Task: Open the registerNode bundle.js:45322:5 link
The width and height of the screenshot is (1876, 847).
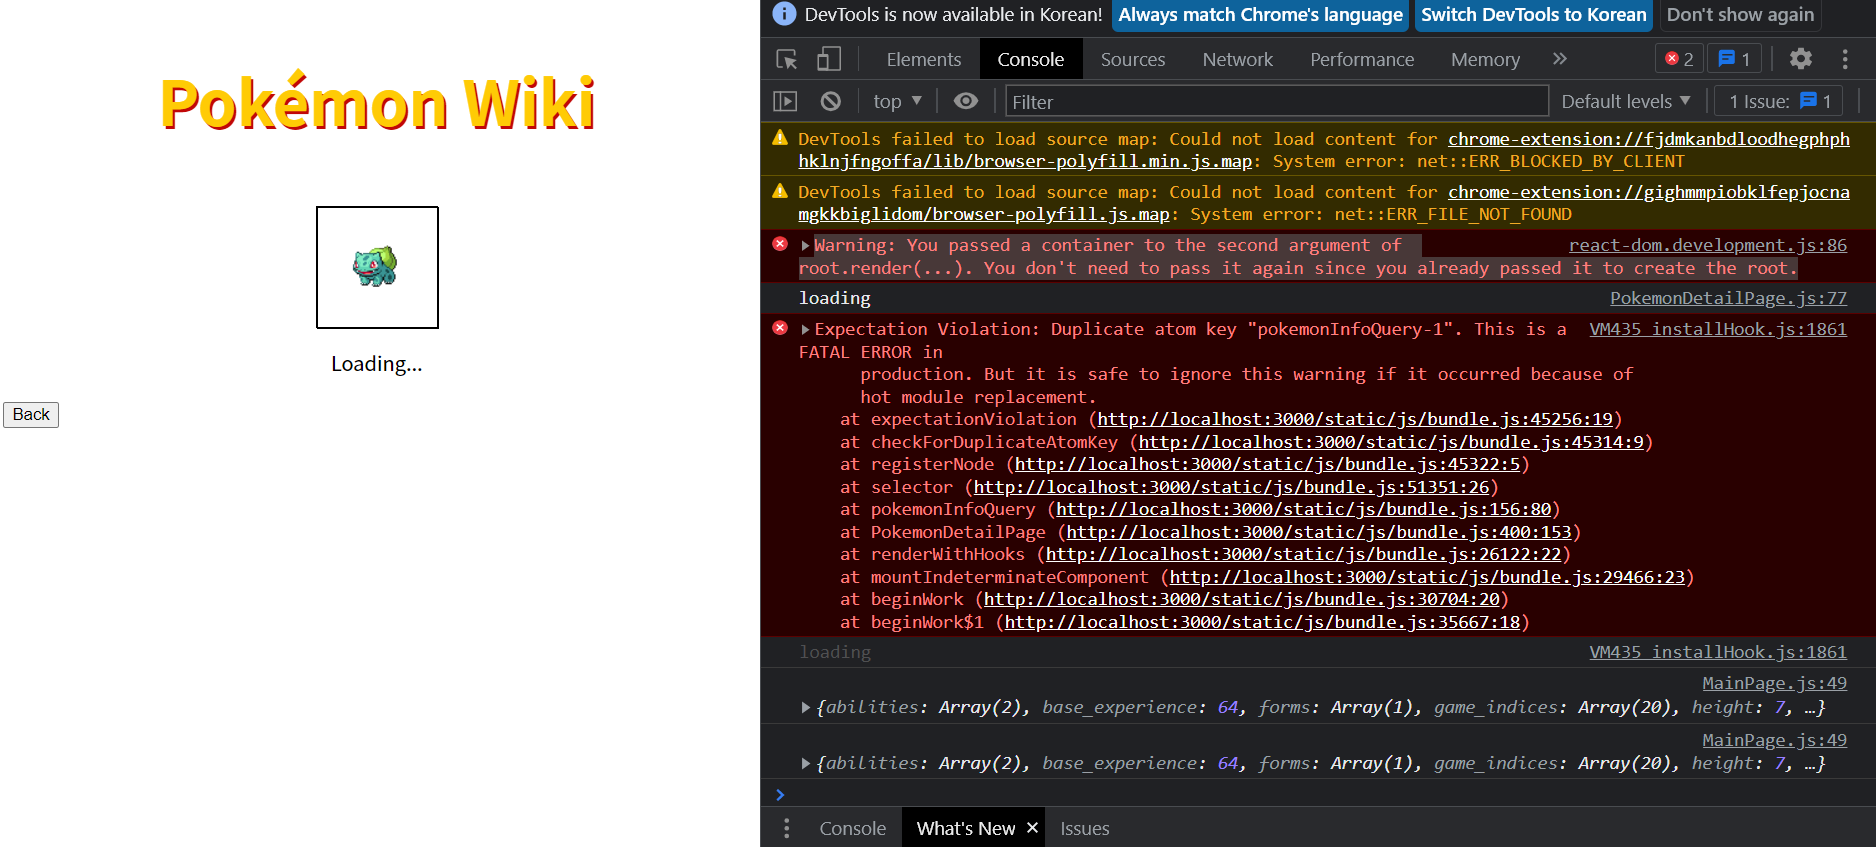Action: pyautogui.click(x=1267, y=464)
